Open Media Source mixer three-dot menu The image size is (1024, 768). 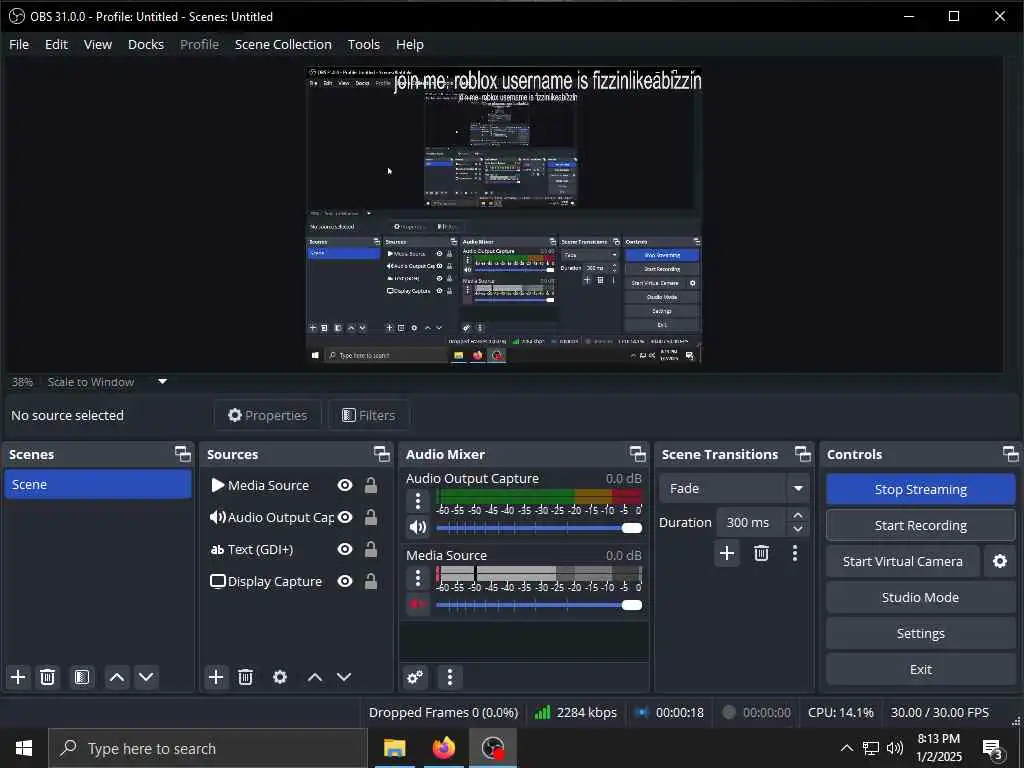(418, 578)
